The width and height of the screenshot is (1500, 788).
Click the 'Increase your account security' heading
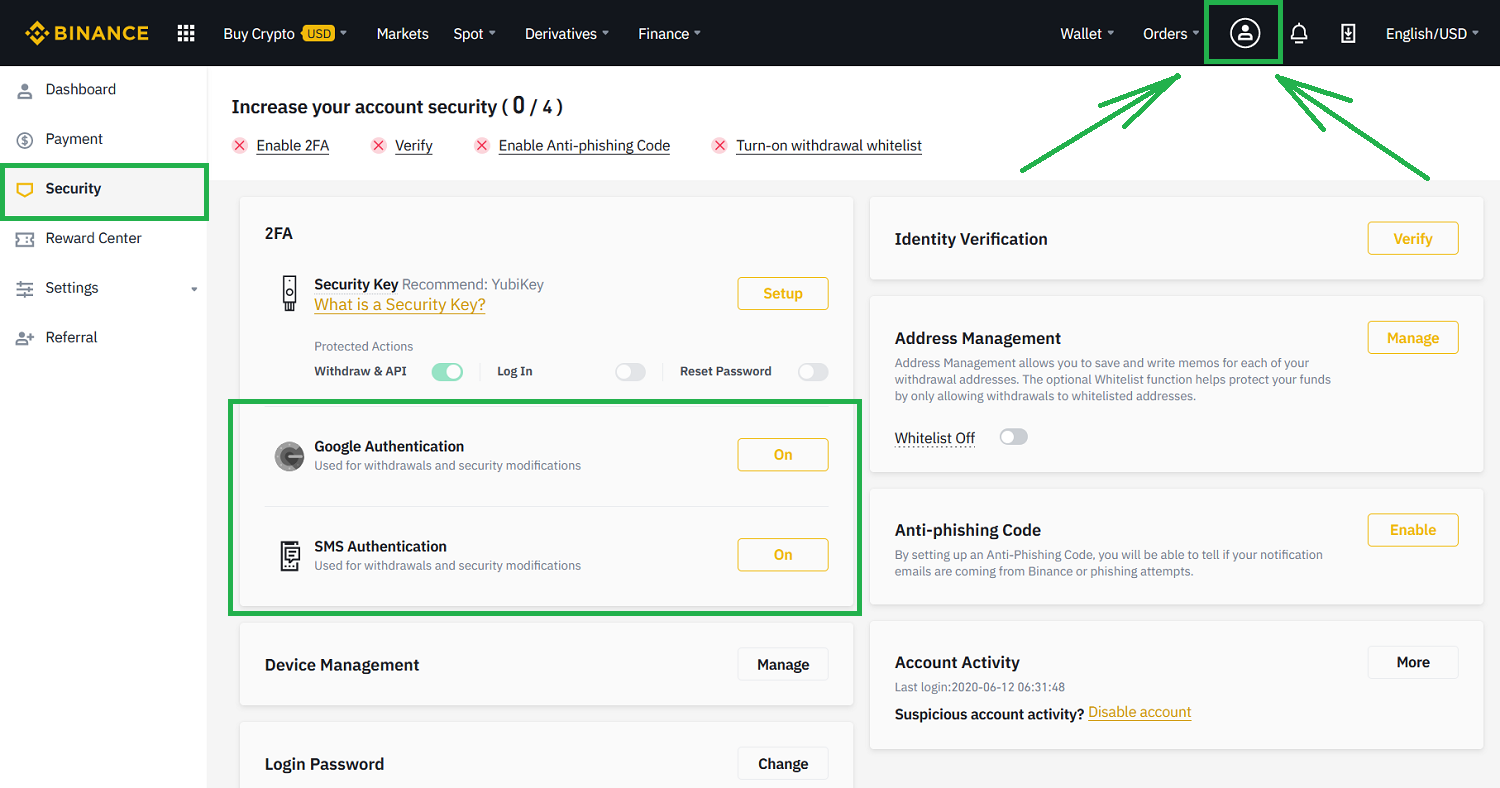click(397, 106)
